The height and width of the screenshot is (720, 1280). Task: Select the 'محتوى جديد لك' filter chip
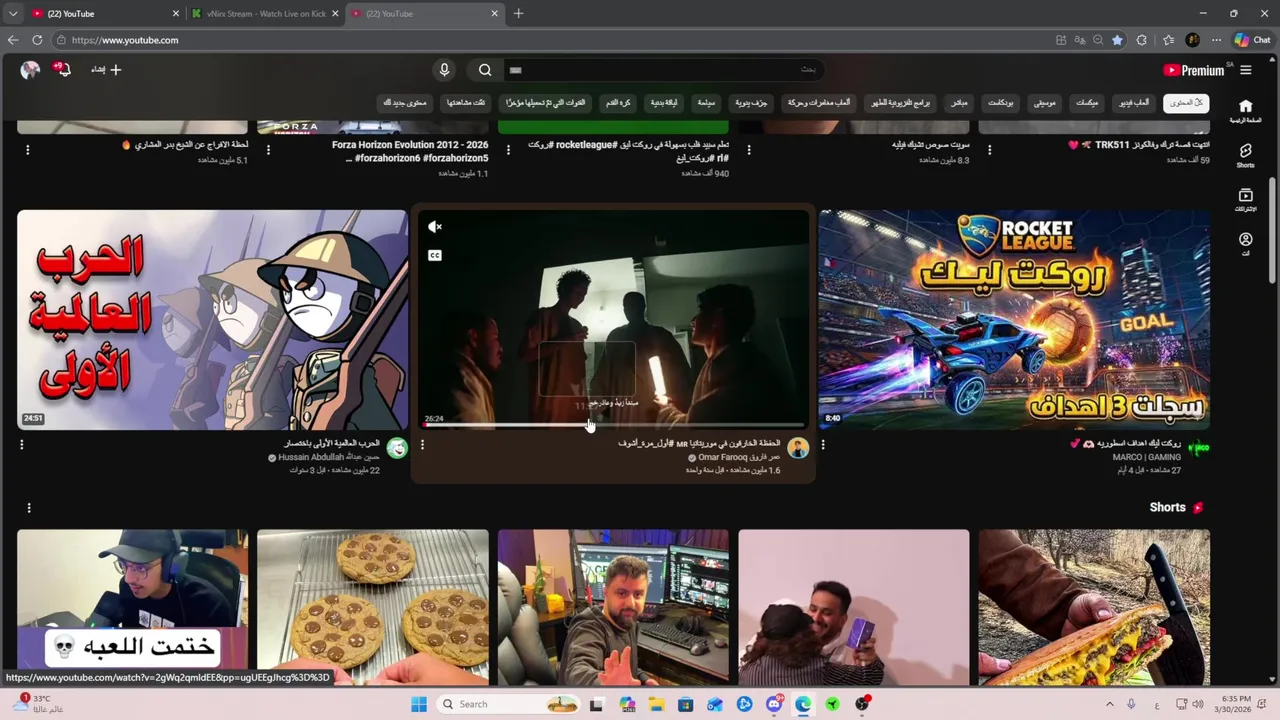coord(405,103)
